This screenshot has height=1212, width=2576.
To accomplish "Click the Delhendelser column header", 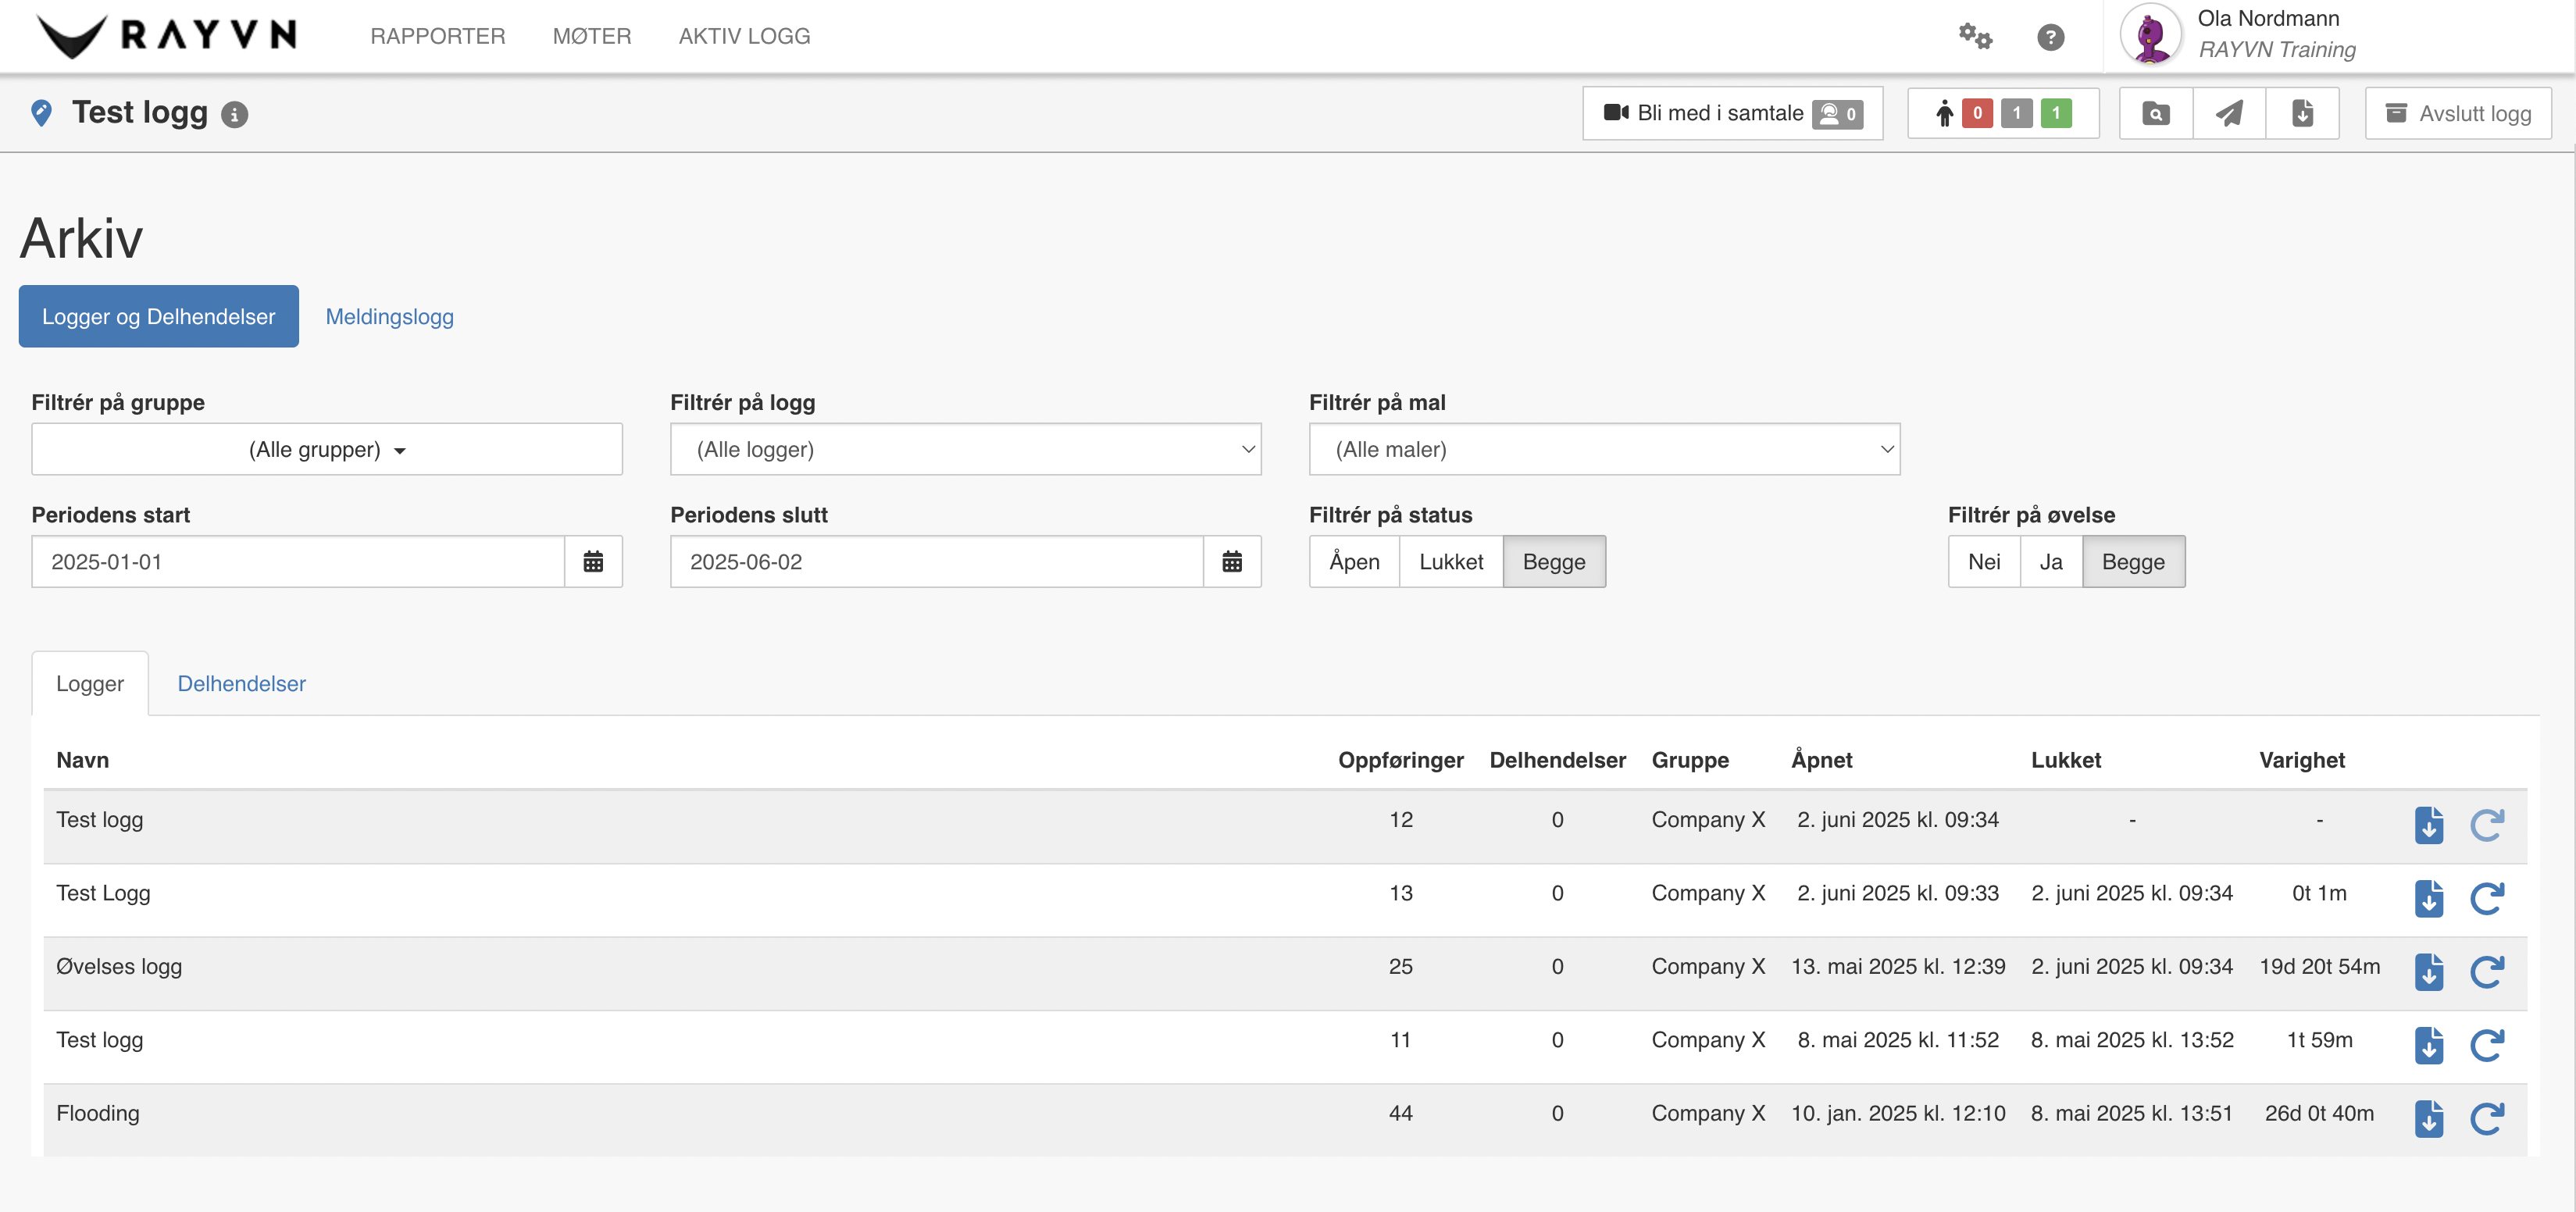I will tap(1557, 760).
